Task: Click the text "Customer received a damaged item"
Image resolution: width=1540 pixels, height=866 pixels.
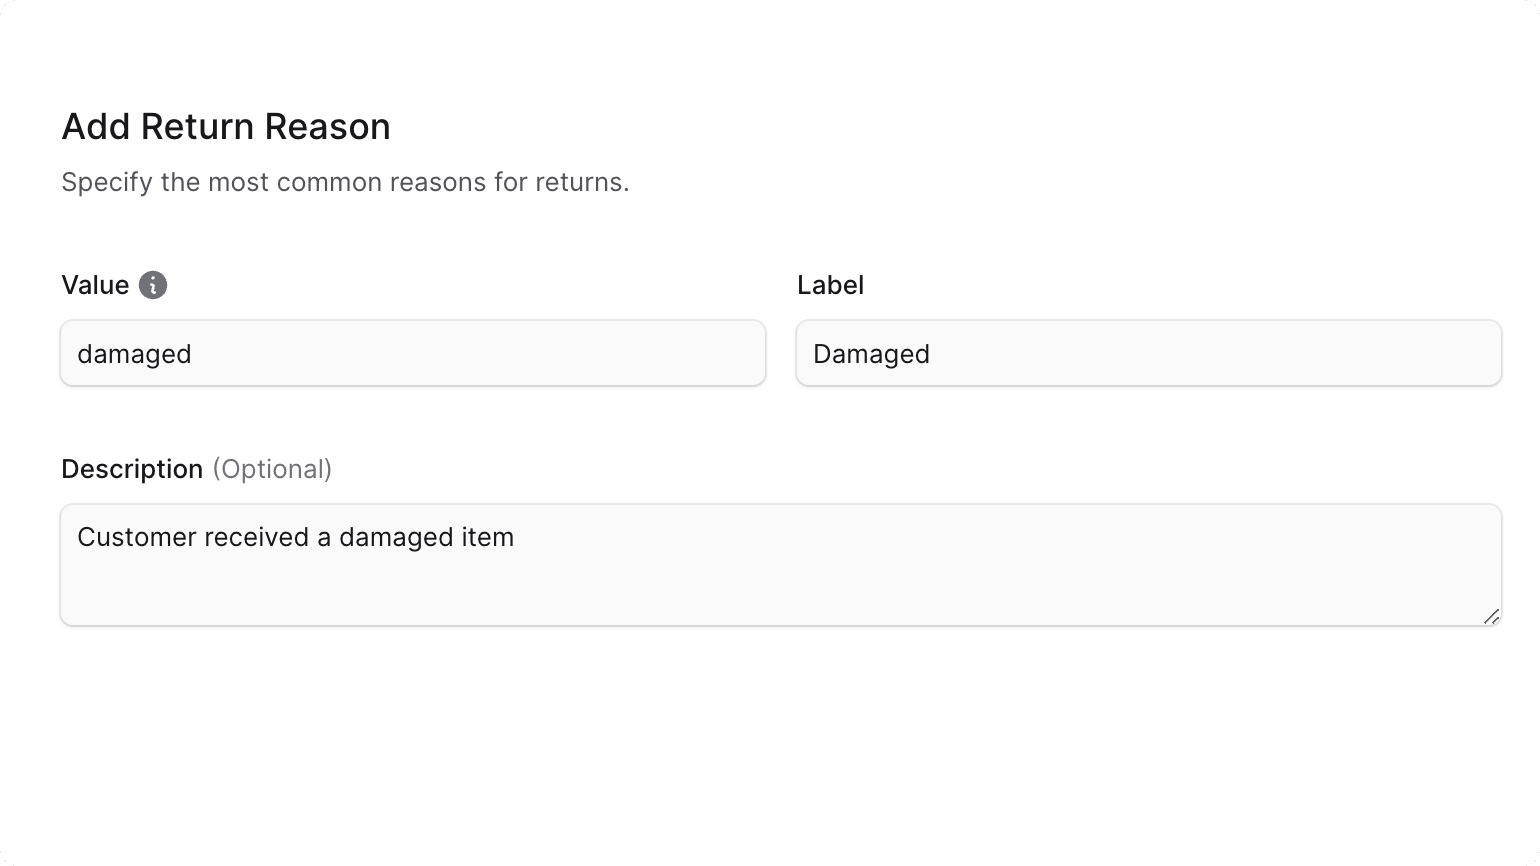Action: 295,537
